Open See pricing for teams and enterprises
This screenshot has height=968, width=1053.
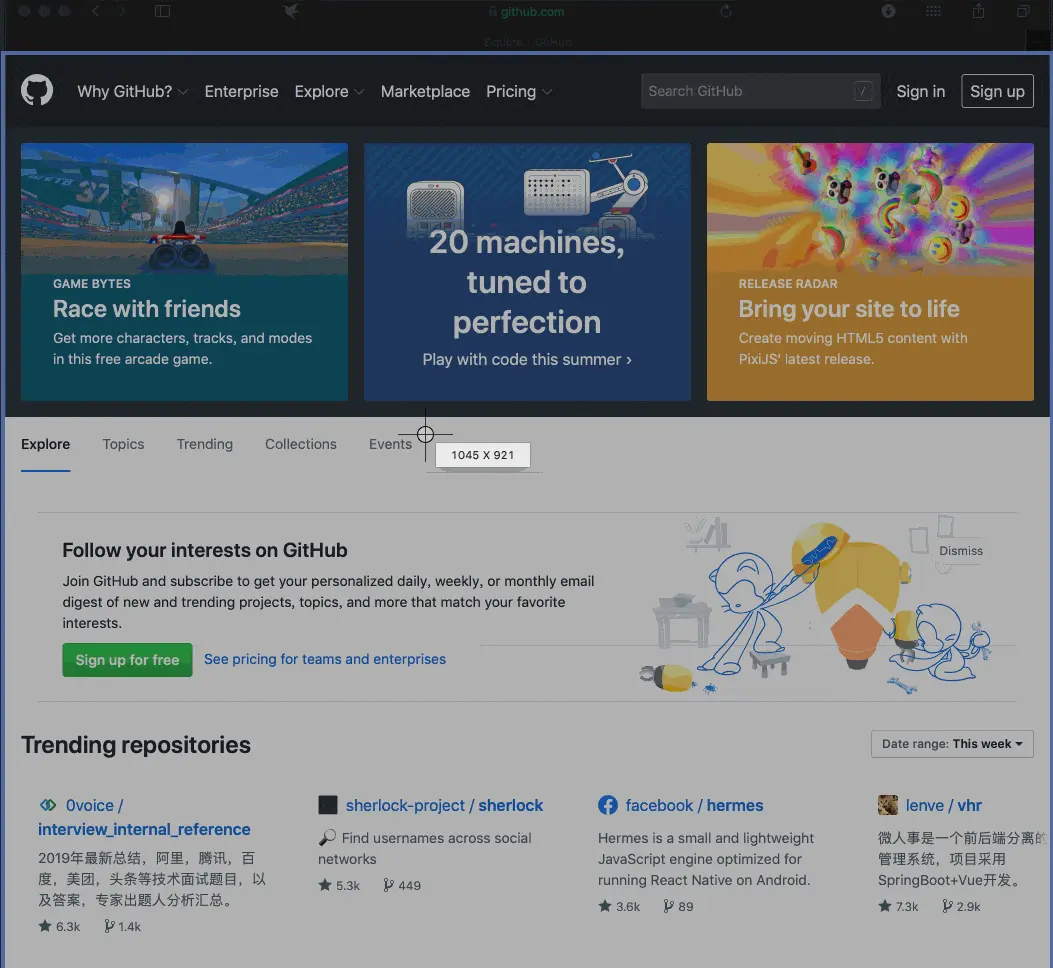(x=325, y=659)
